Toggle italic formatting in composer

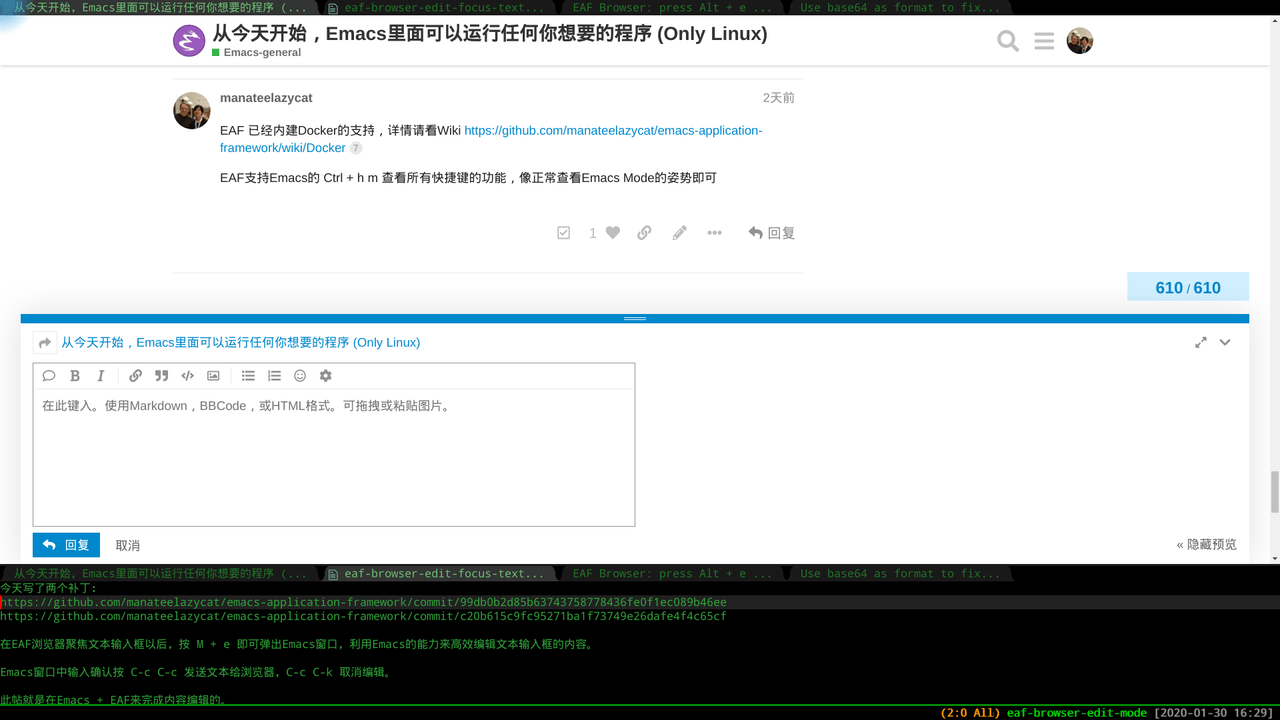[101, 376]
